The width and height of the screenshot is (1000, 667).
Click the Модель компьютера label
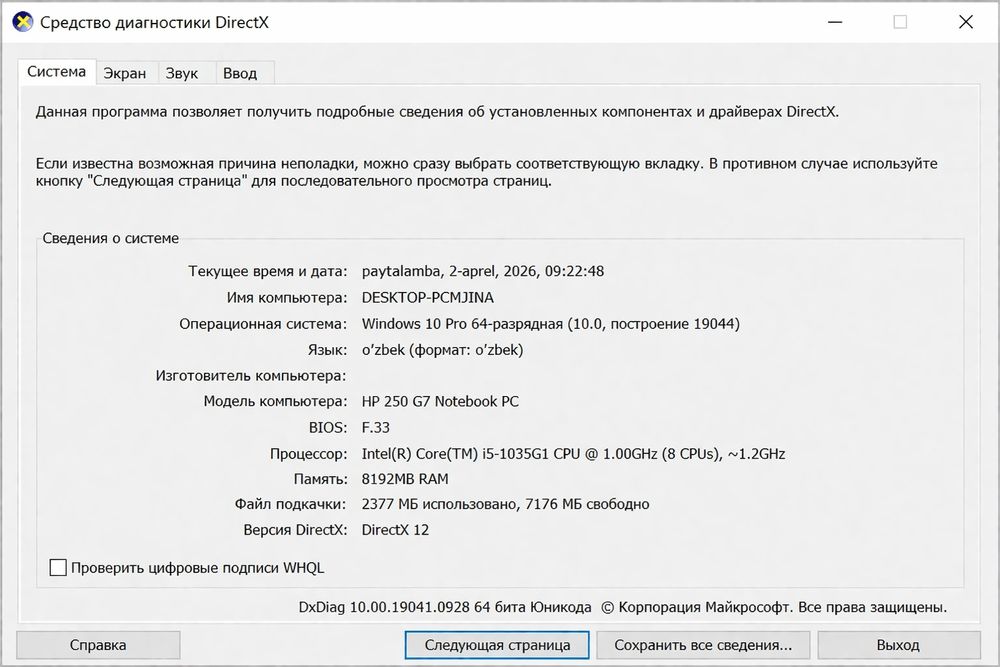(x=275, y=401)
